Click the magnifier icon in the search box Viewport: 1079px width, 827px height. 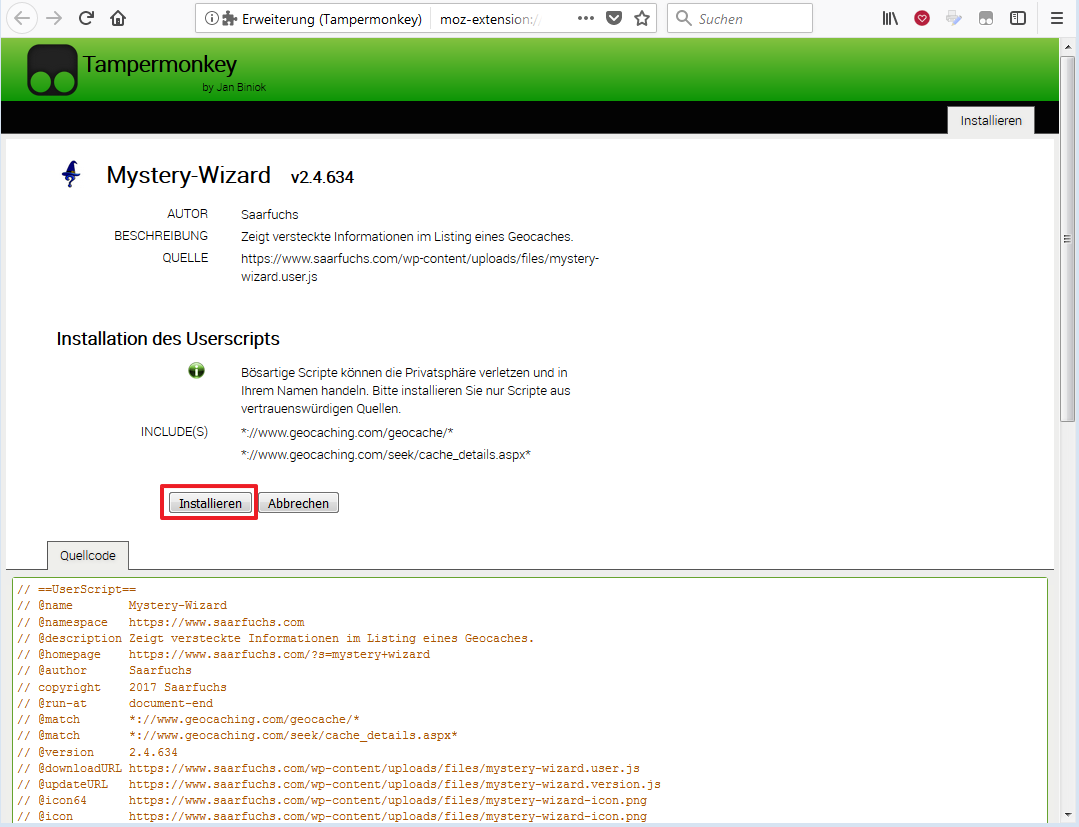683,19
